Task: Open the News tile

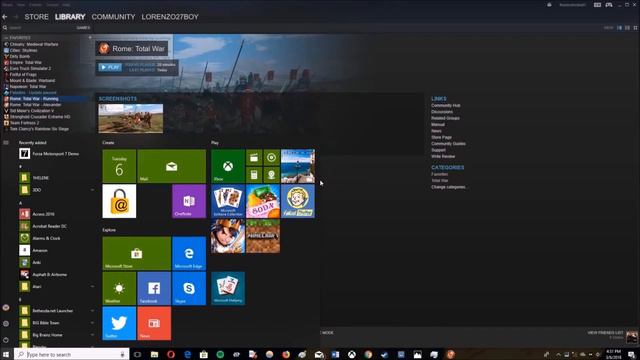Action: tap(154, 323)
